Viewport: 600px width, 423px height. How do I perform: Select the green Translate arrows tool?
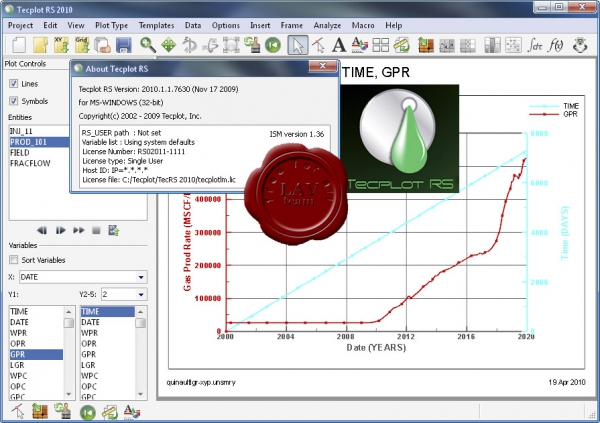(168, 45)
